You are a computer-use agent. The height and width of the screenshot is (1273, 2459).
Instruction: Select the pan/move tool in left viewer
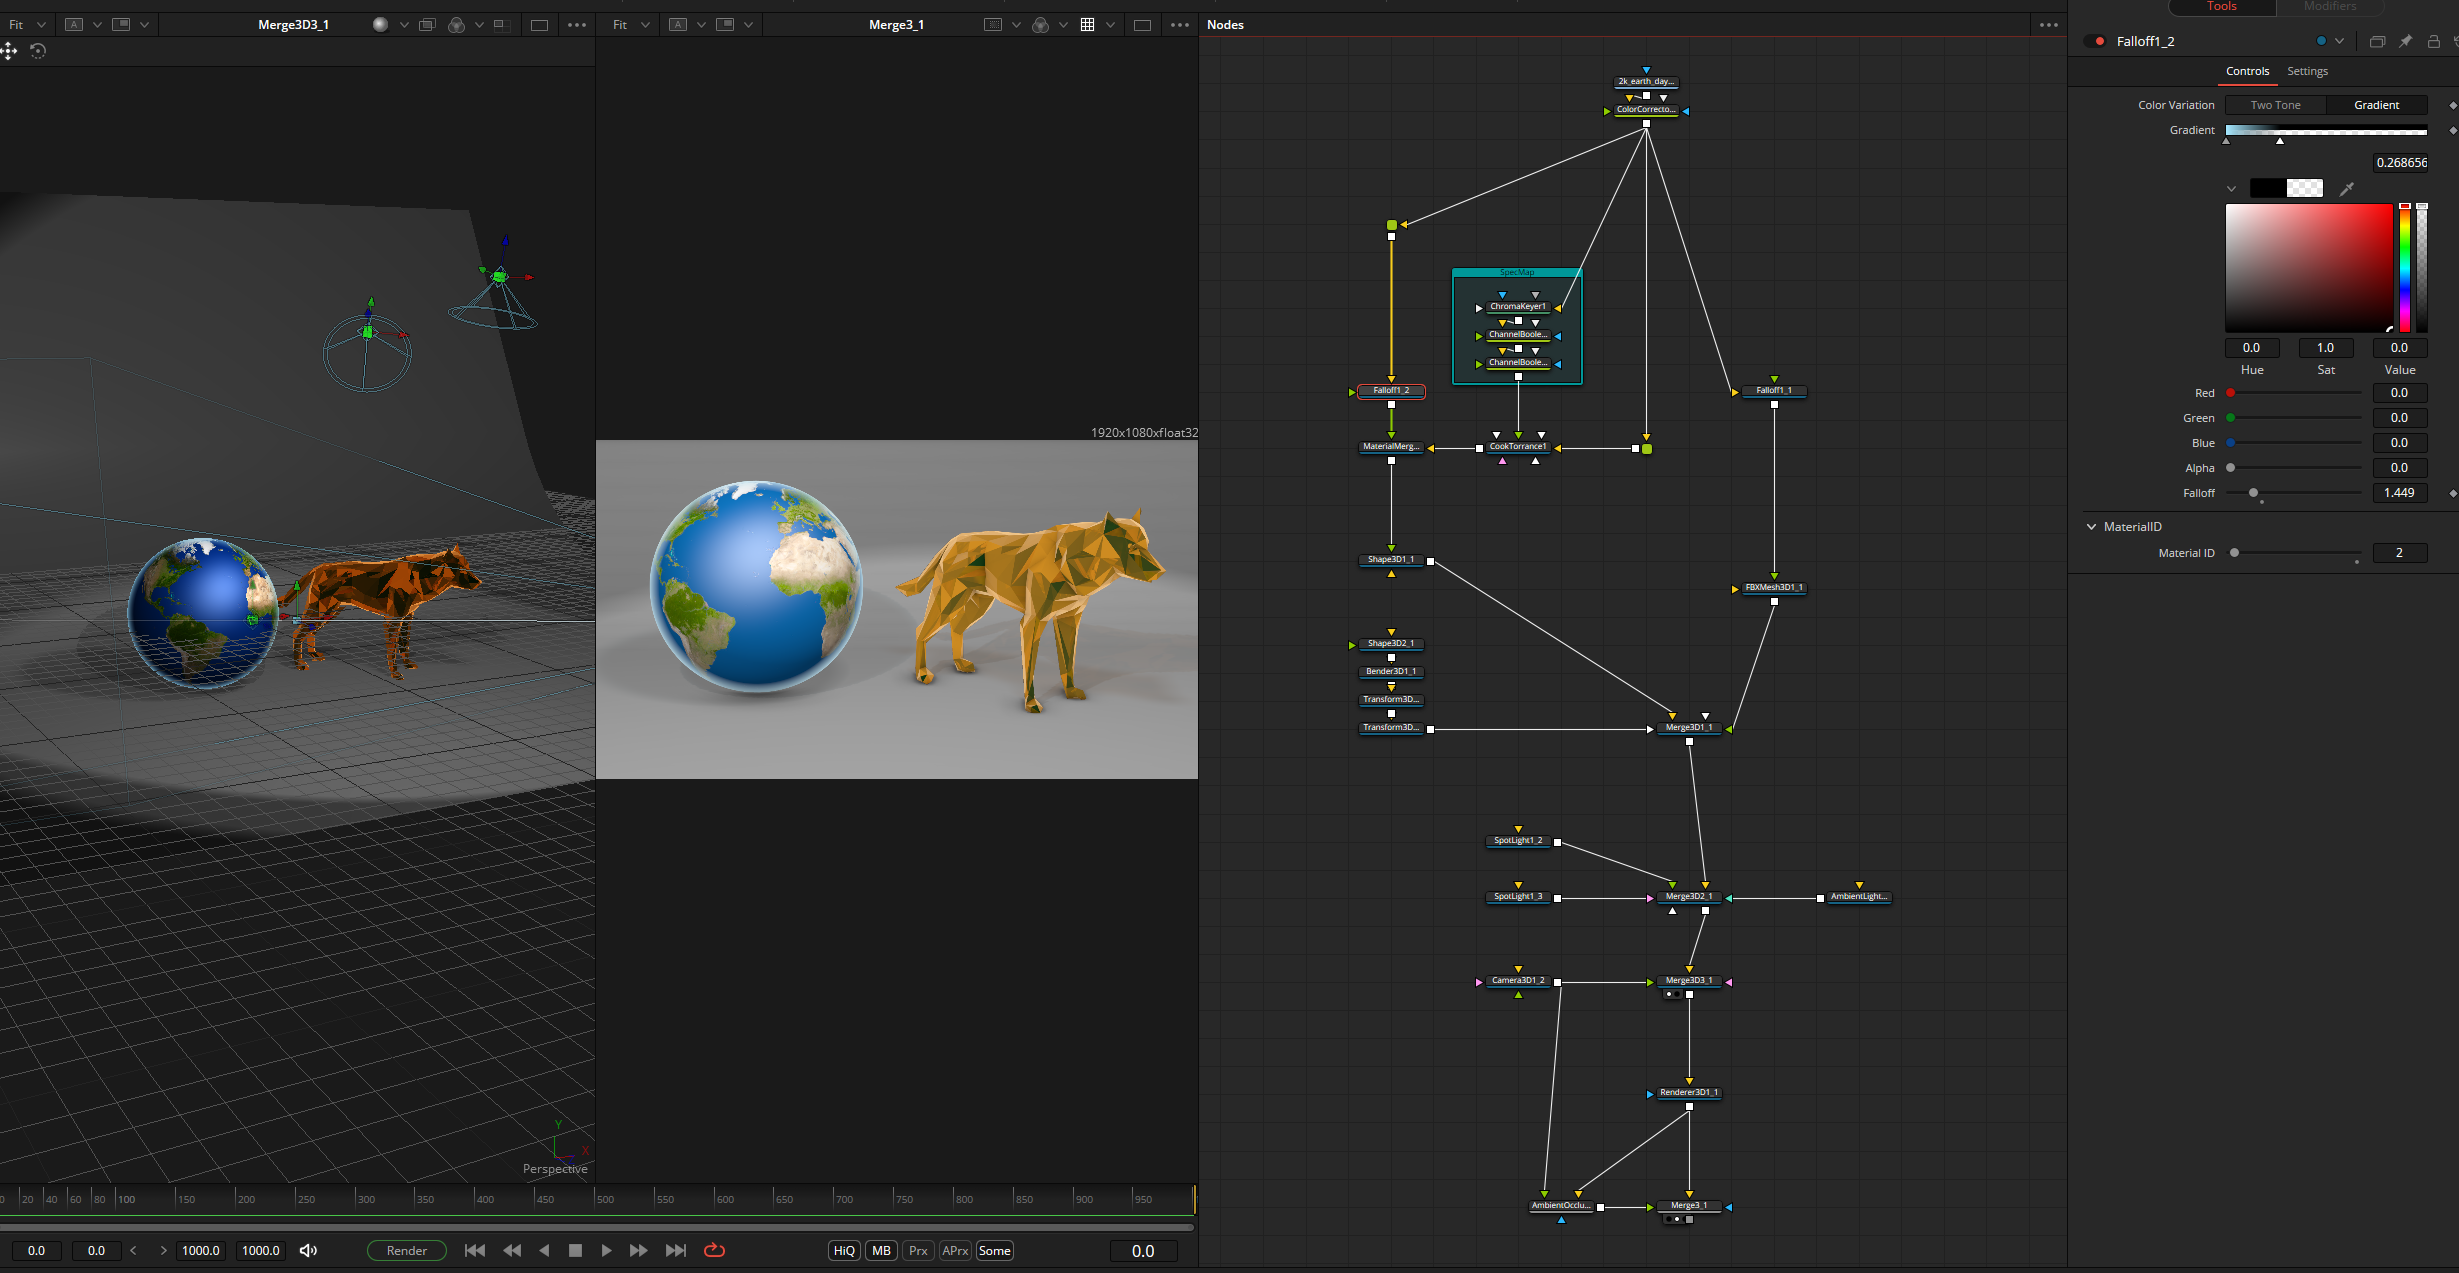pyautogui.click(x=9, y=51)
